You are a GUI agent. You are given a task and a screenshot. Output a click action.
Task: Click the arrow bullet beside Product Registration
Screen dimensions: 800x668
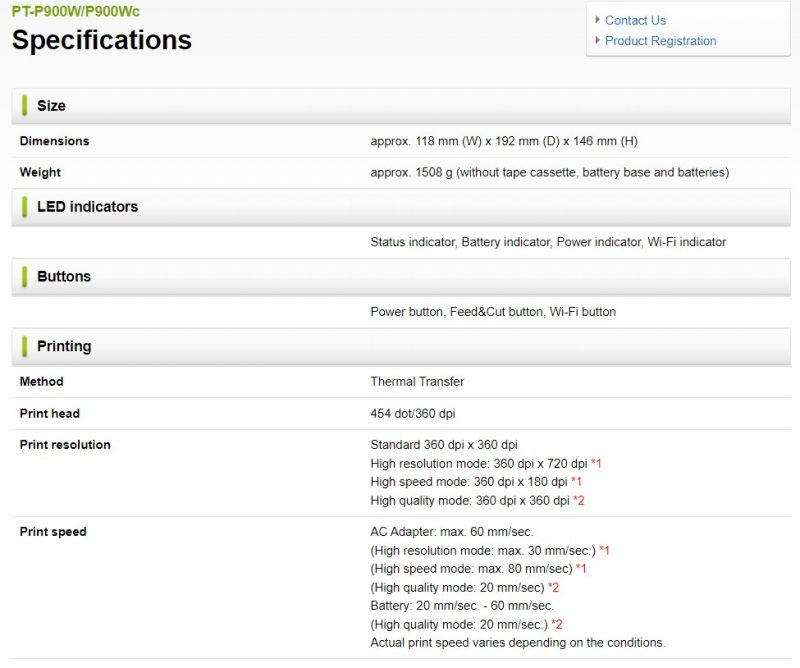coord(597,40)
